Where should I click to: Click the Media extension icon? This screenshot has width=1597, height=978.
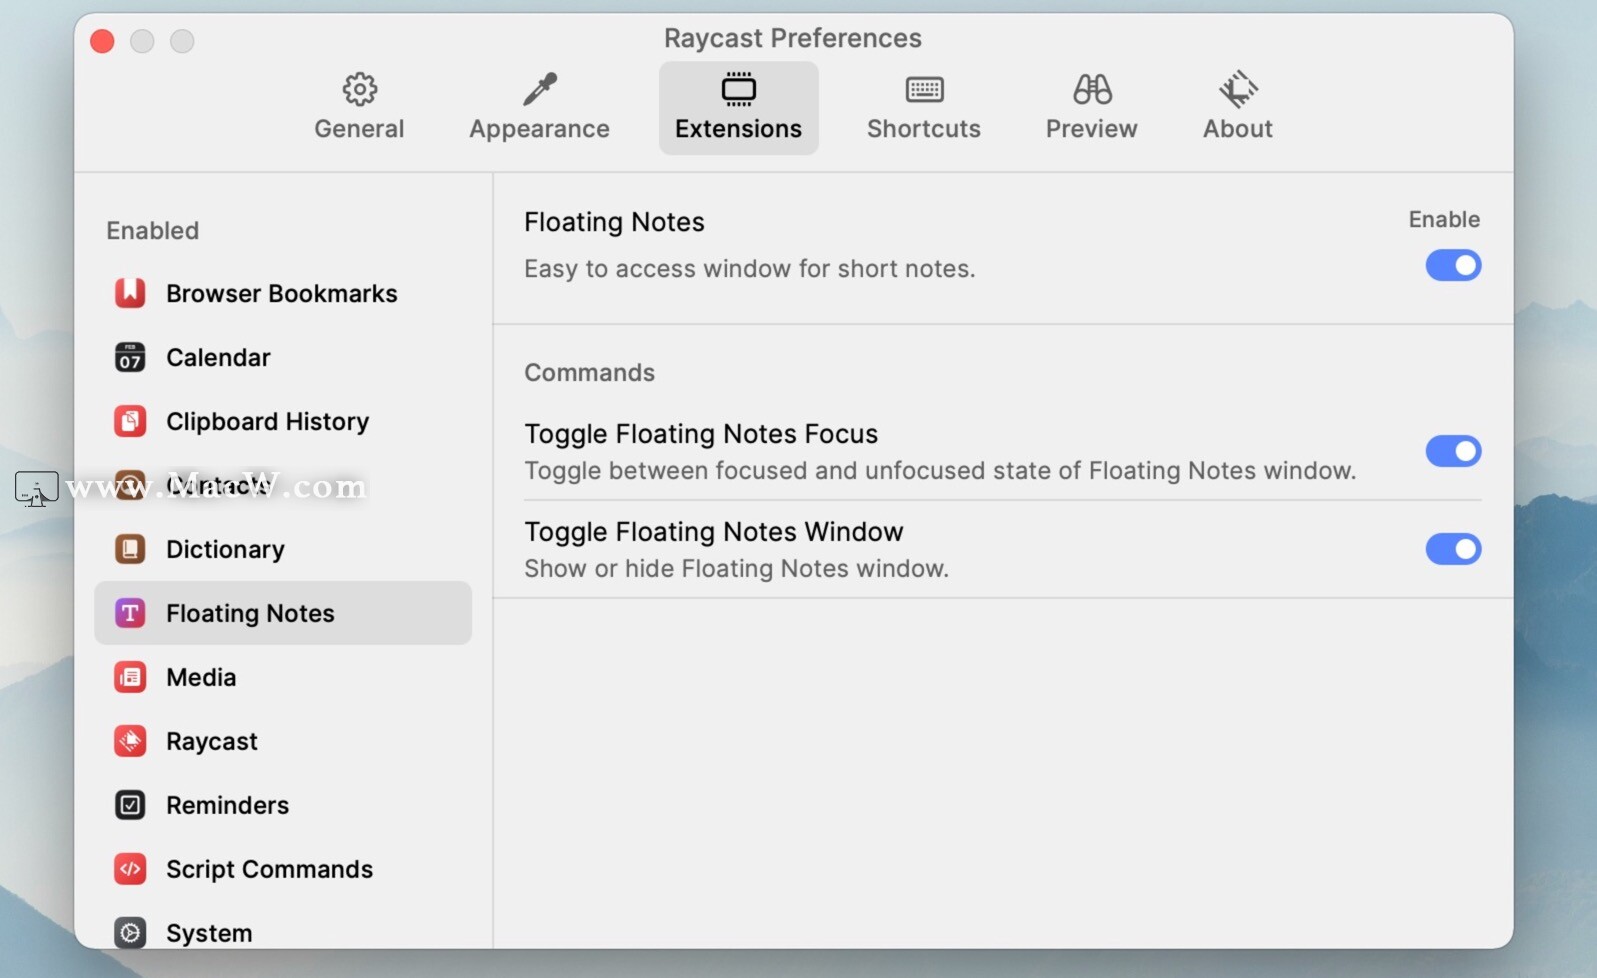[130, 677]
